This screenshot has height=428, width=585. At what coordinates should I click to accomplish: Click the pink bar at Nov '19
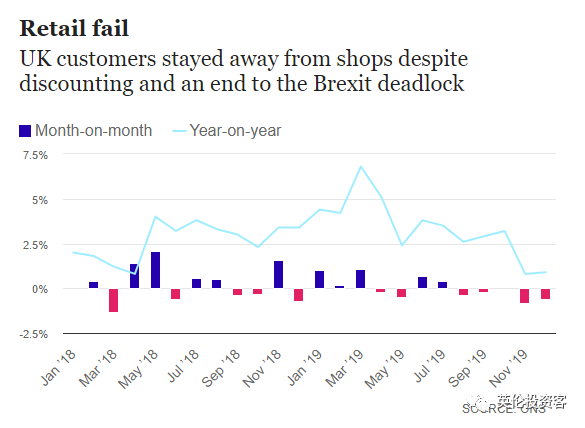(x=525, y=296)
